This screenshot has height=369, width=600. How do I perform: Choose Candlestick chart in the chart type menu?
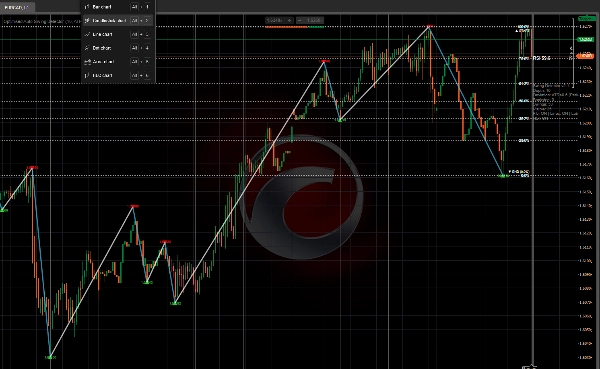coord(117,20)
